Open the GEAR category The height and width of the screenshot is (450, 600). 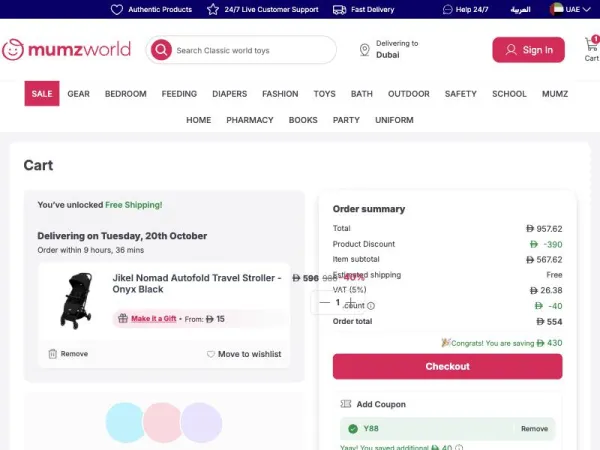click(78, 94)
